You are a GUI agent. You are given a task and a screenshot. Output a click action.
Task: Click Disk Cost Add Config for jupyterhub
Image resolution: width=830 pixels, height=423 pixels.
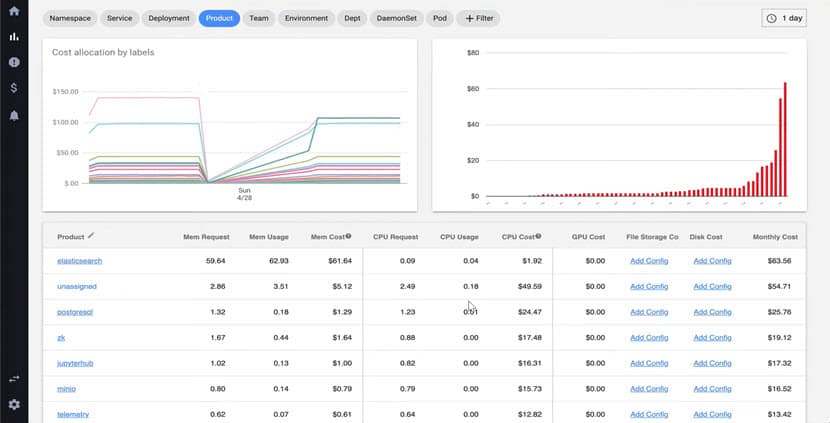pos(712,363)
